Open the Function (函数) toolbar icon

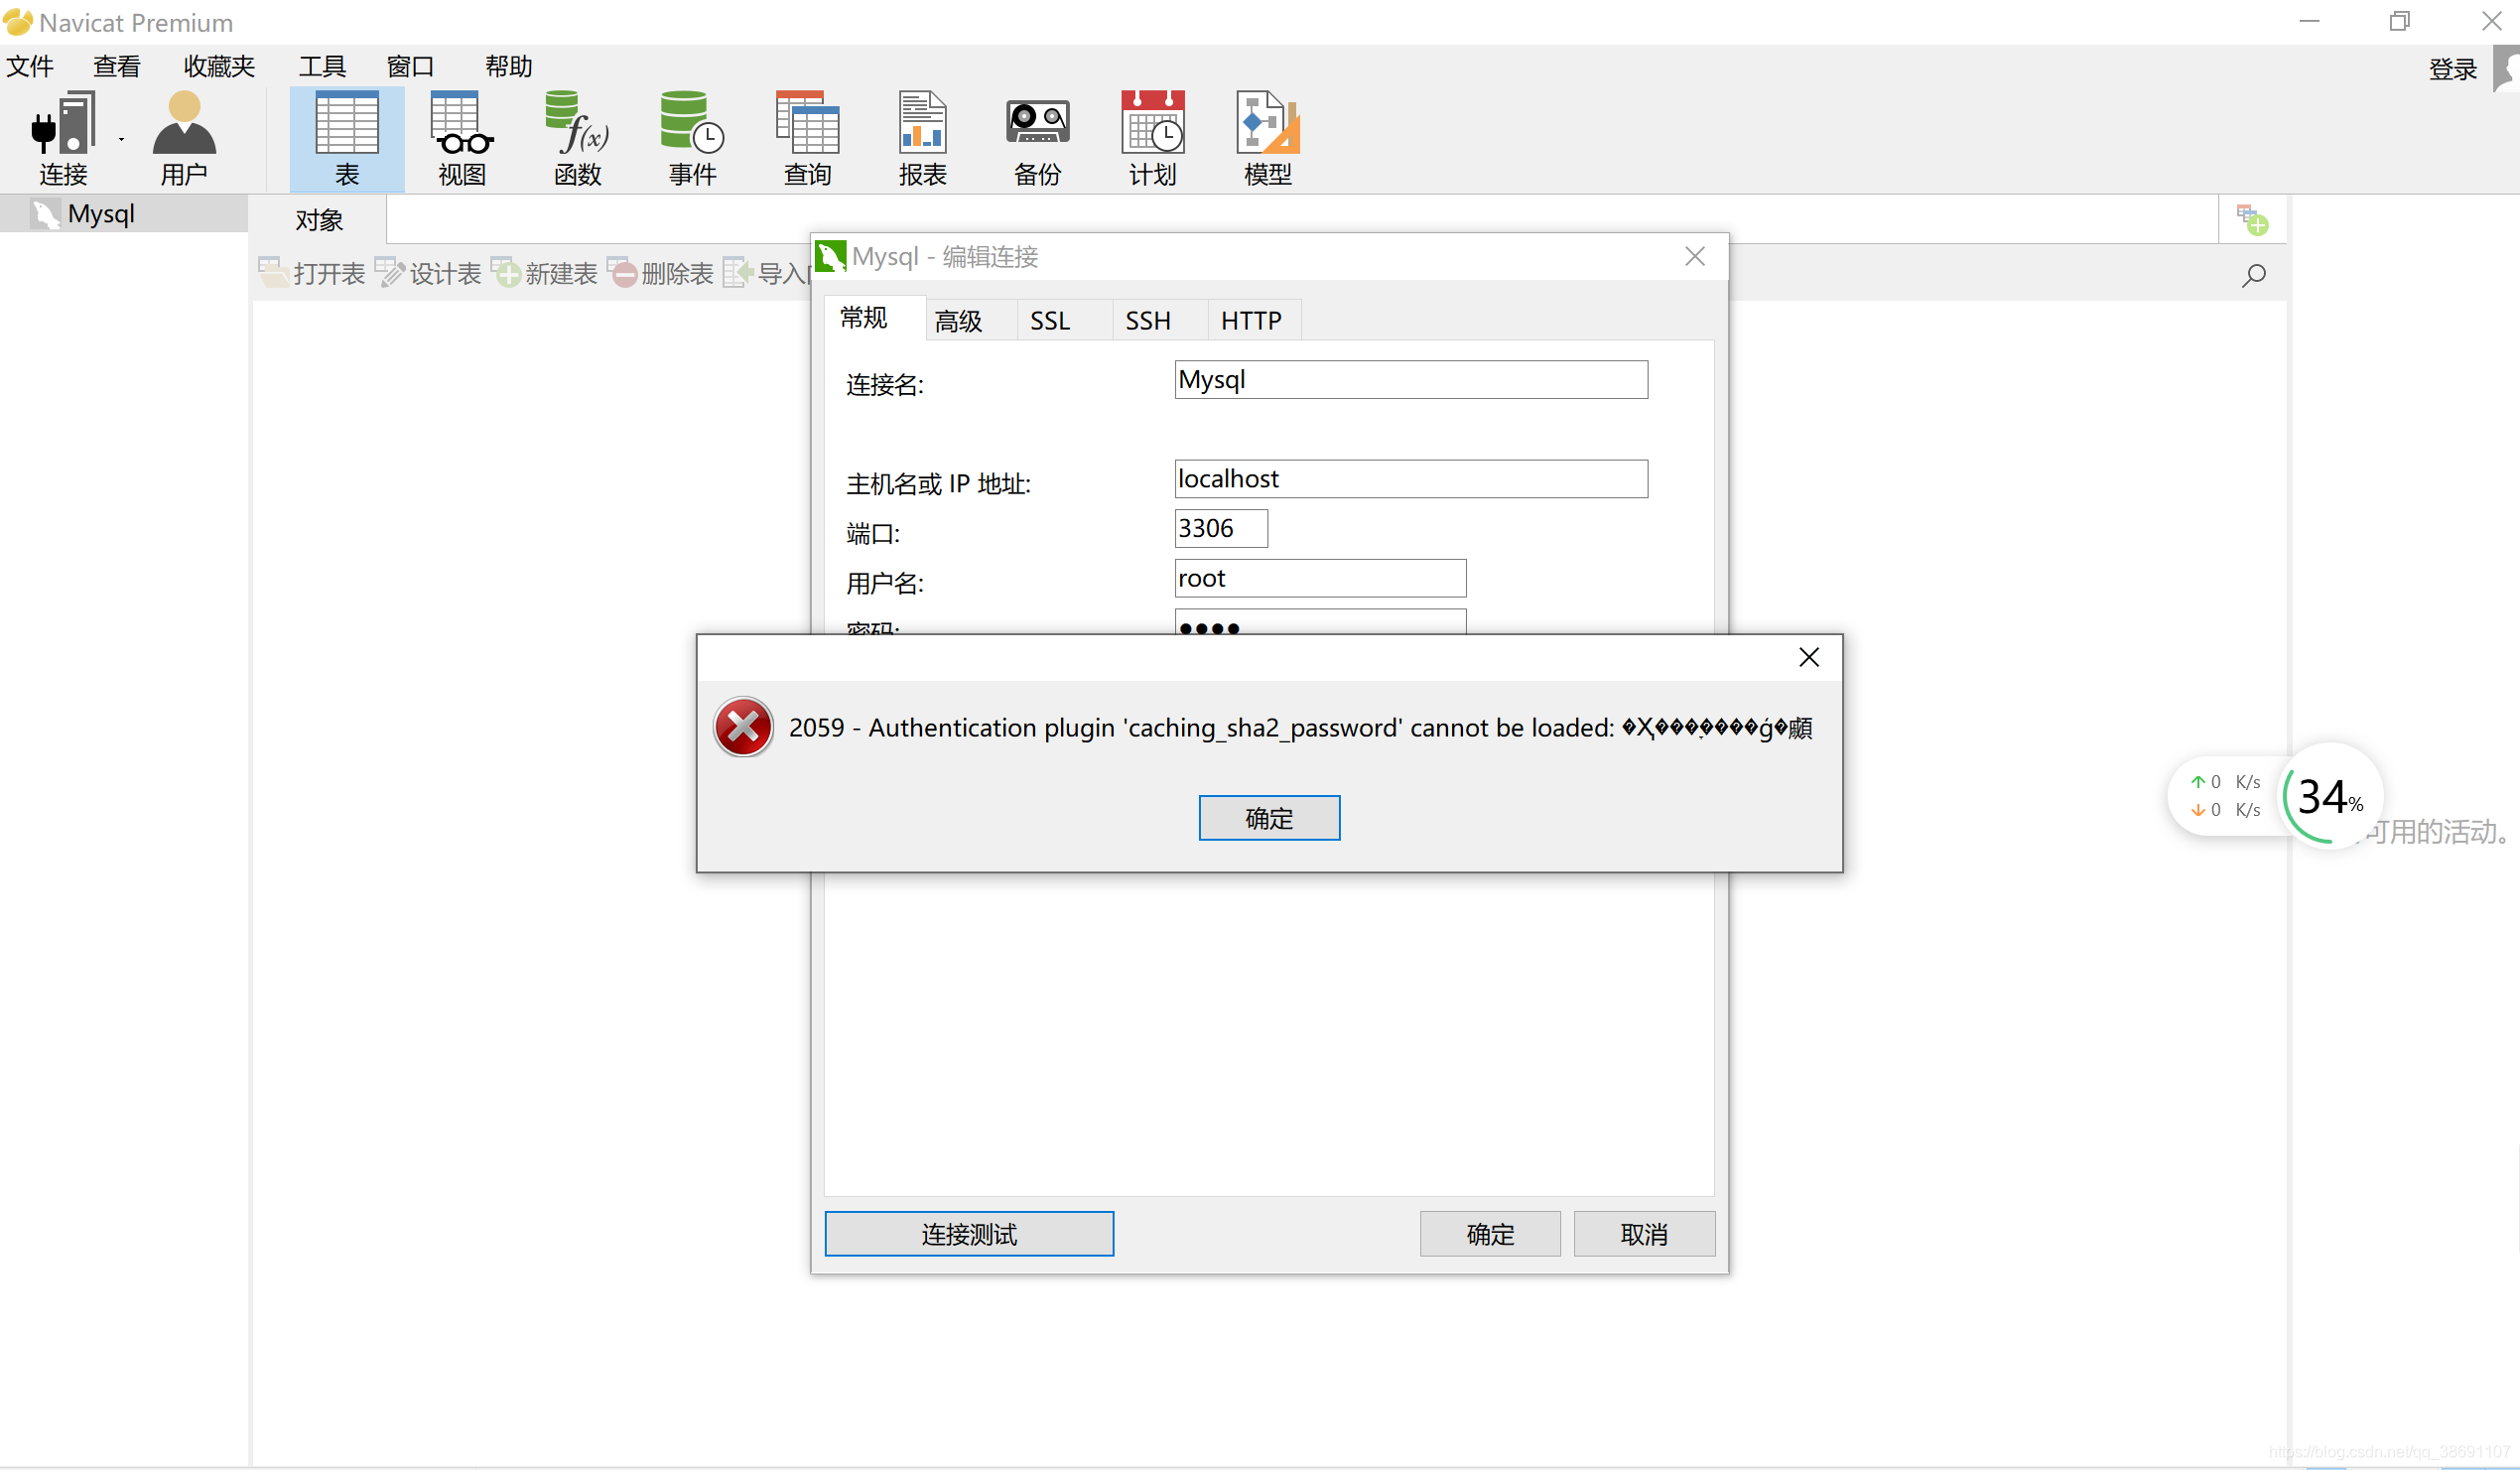(x=577, y=138)
